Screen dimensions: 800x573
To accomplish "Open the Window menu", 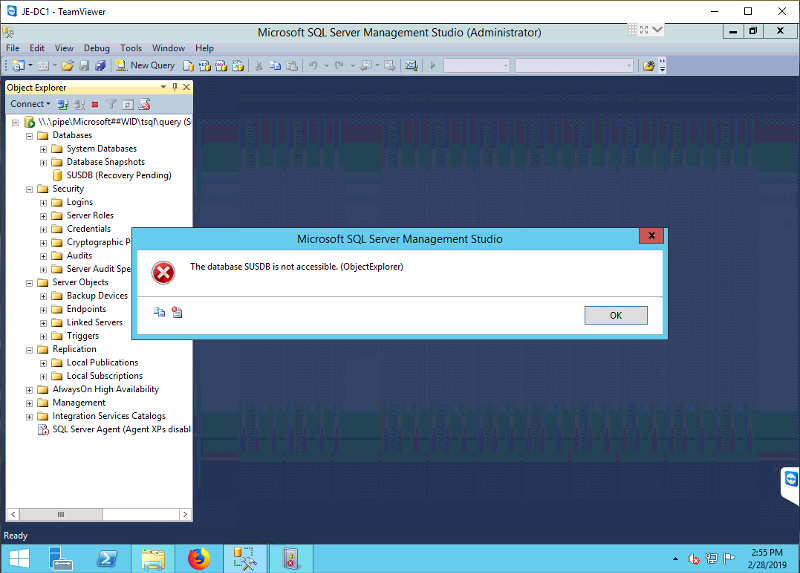I will (168, 48).
